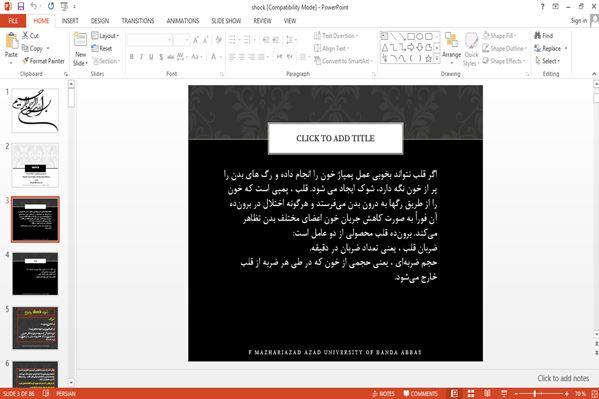Screen dimensions: 599x399
Task: Switch to the ANIMATIONS tab
Action: 183,21
